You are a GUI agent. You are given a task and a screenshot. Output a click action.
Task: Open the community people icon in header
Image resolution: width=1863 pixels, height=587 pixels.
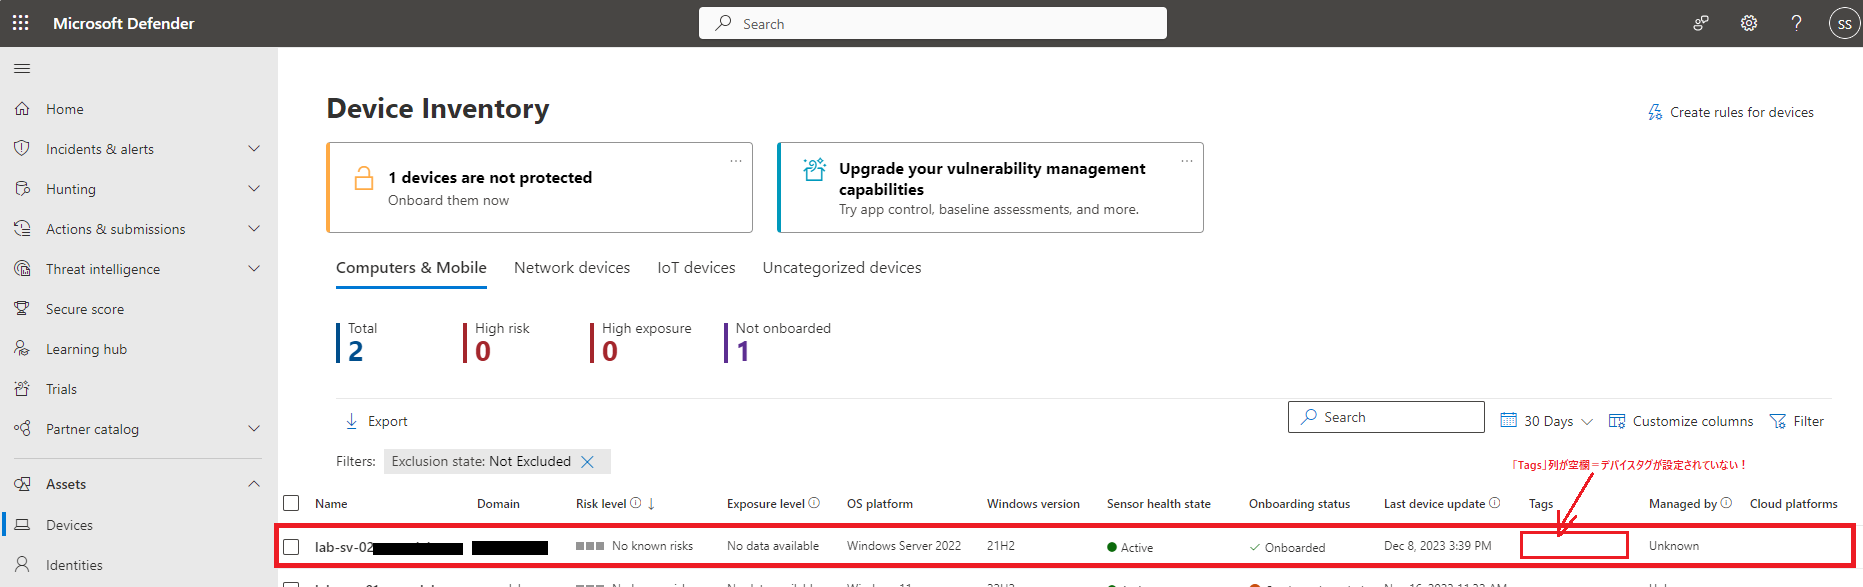pos(1700,23)
